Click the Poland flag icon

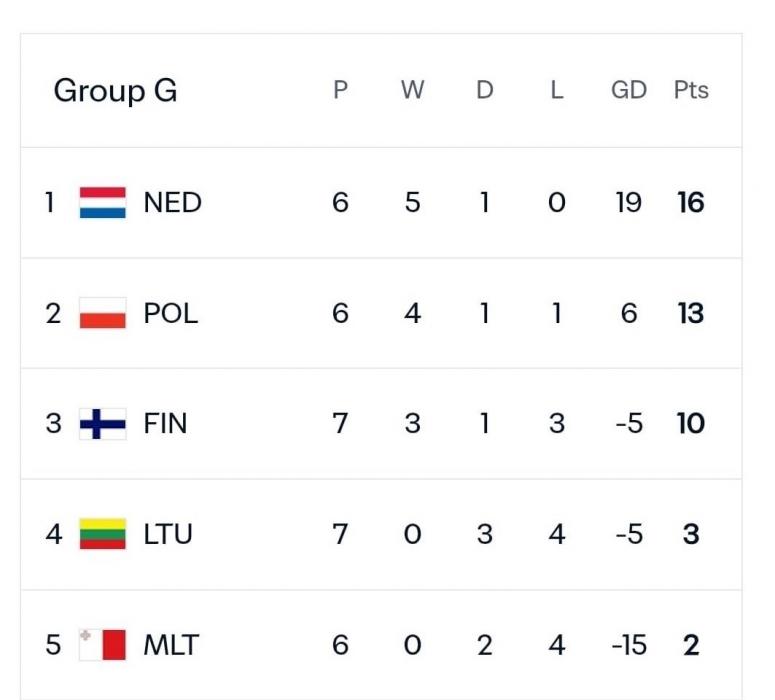pyautogui.click(x=103, y=314)
